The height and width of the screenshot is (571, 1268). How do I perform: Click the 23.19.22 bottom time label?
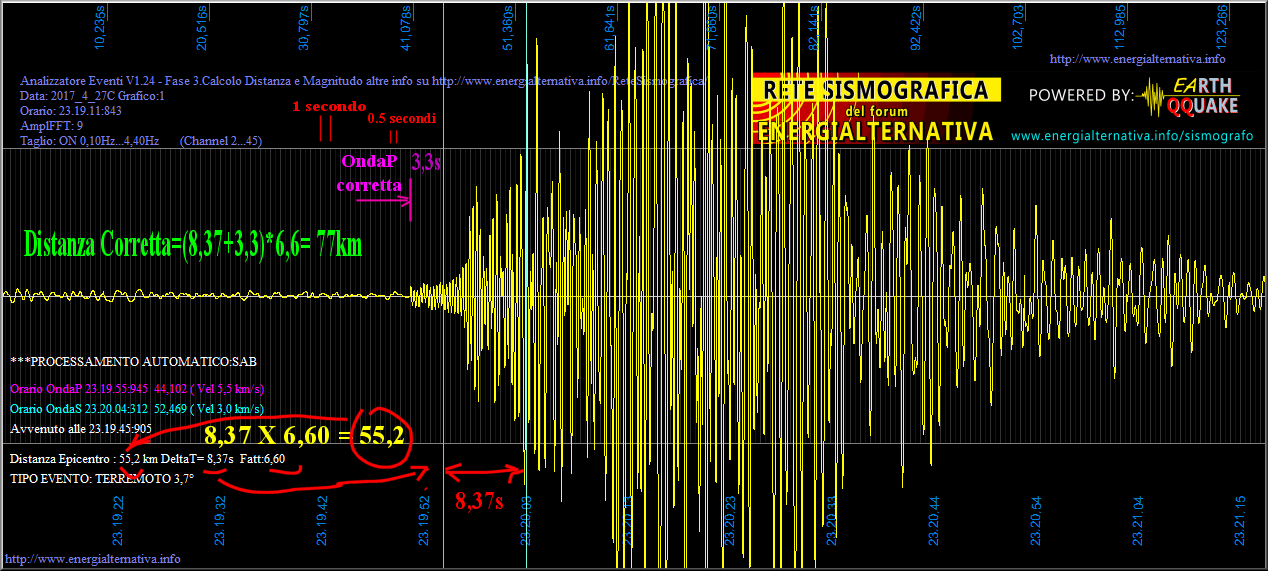point(119,519)
